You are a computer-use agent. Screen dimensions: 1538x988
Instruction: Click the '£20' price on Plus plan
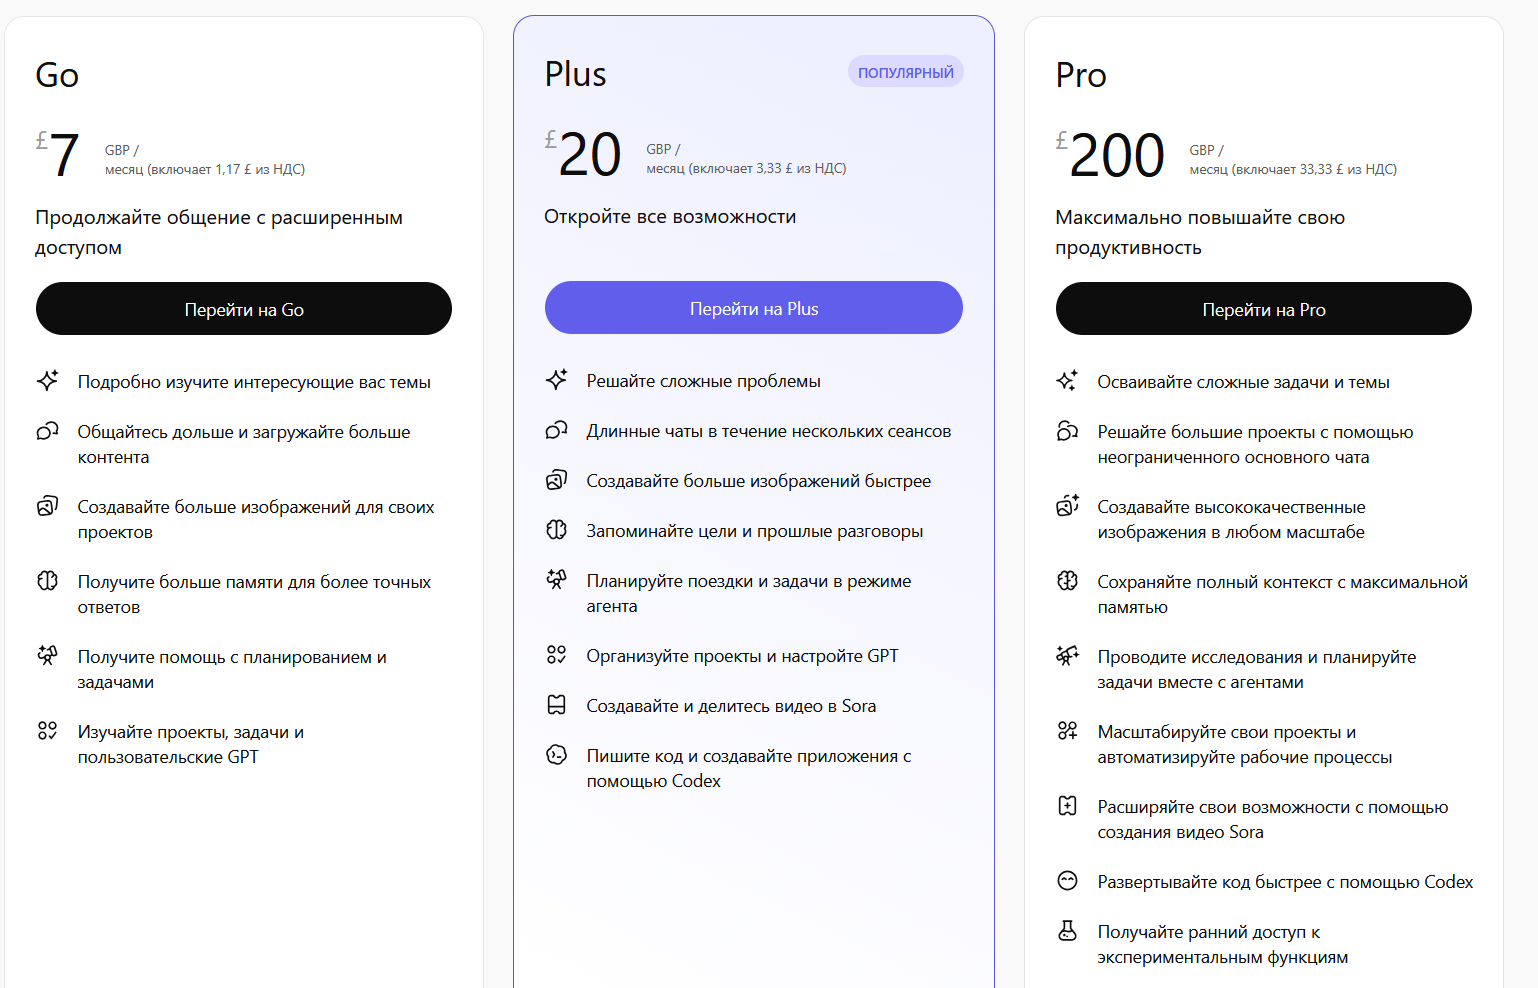[x=584, y=155]
